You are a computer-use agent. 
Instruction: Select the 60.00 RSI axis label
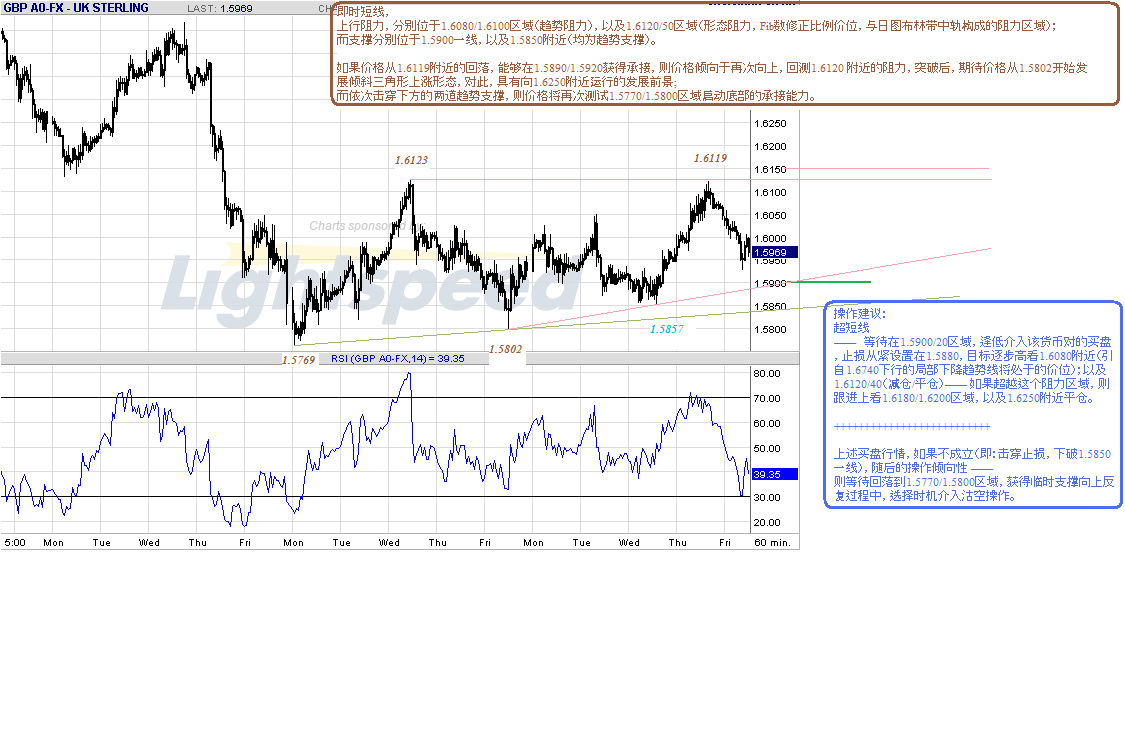point(767,424)
